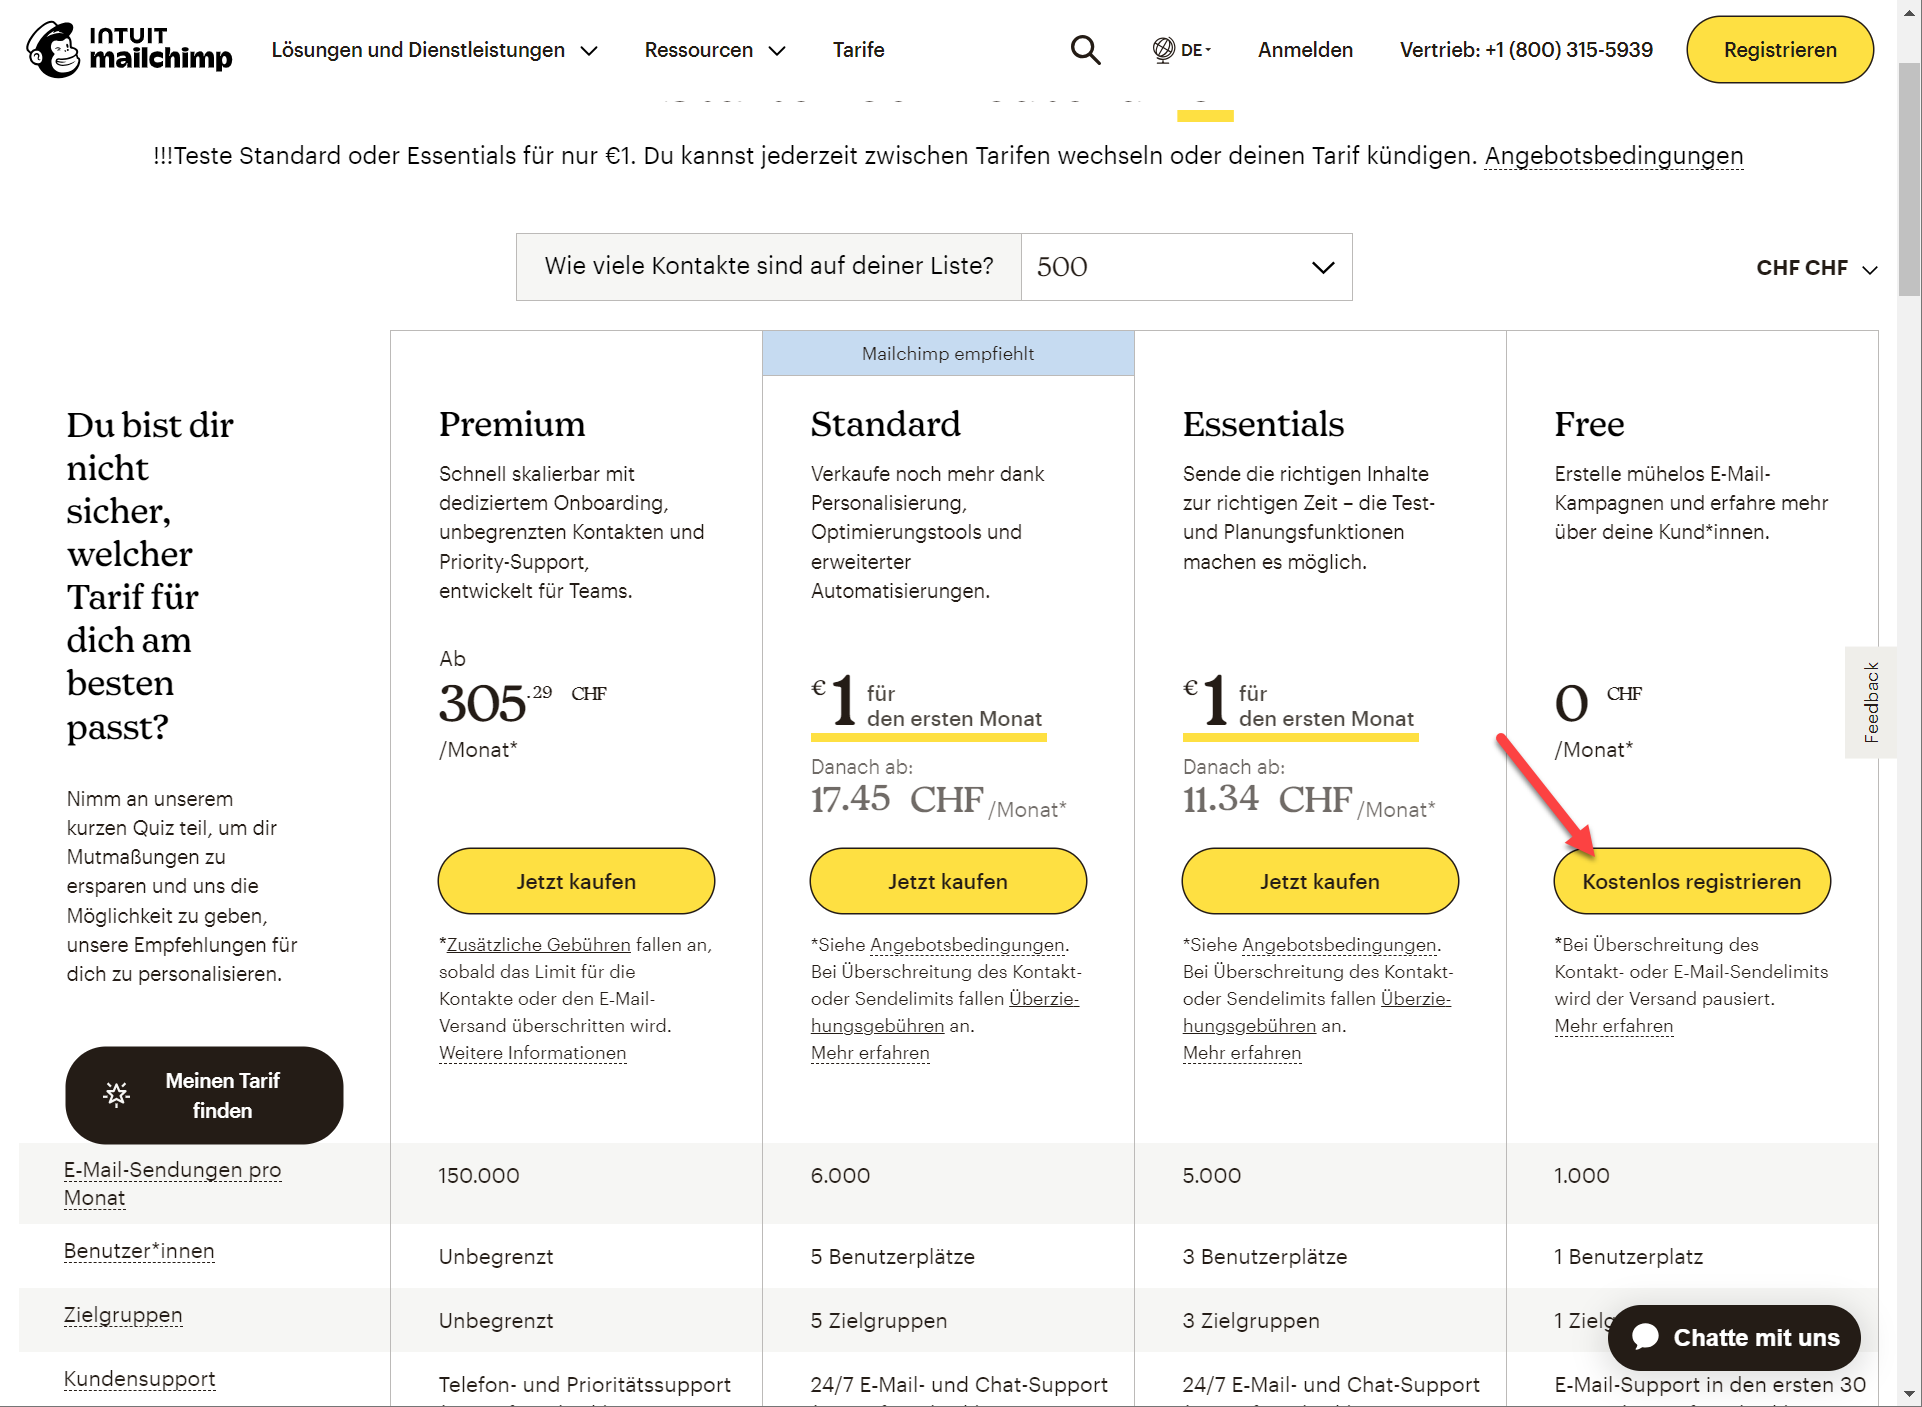Screen dimensions: 1922x1407
Task: Expand Lösungen und Dienstleistungen menu
Action: click(434, 50)
